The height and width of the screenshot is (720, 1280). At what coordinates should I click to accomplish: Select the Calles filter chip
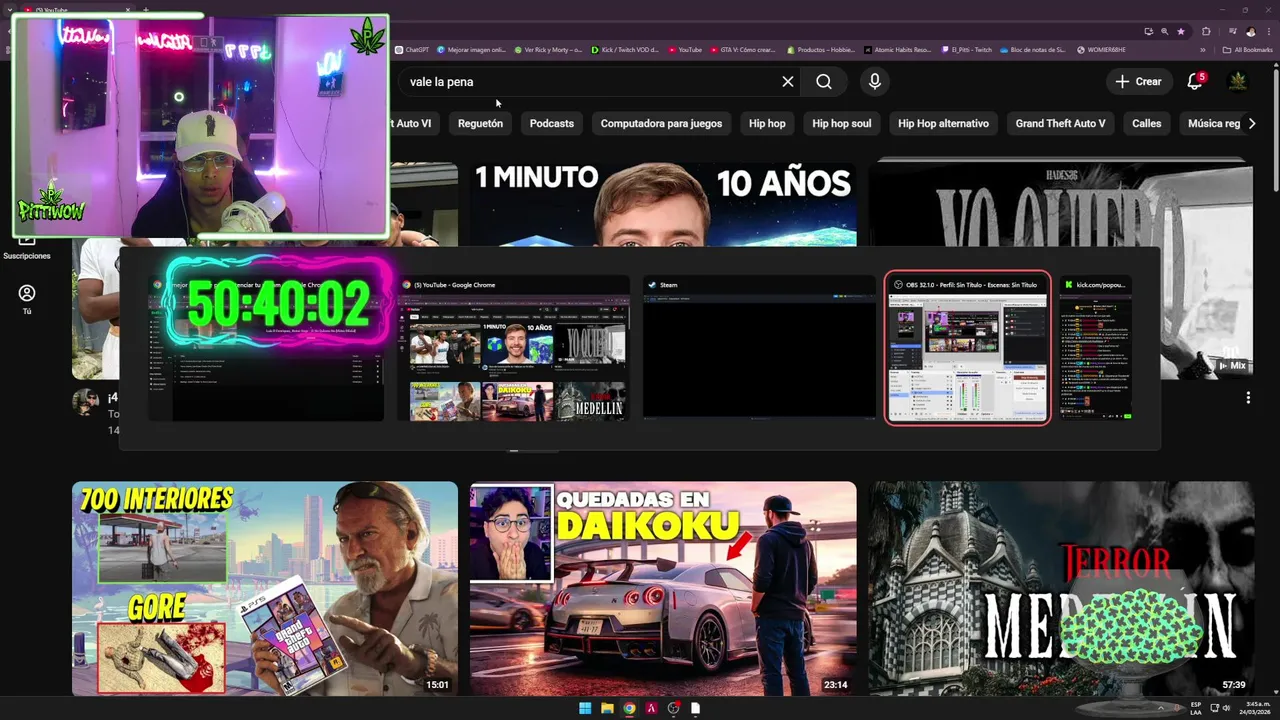(x=1147, y=124)
